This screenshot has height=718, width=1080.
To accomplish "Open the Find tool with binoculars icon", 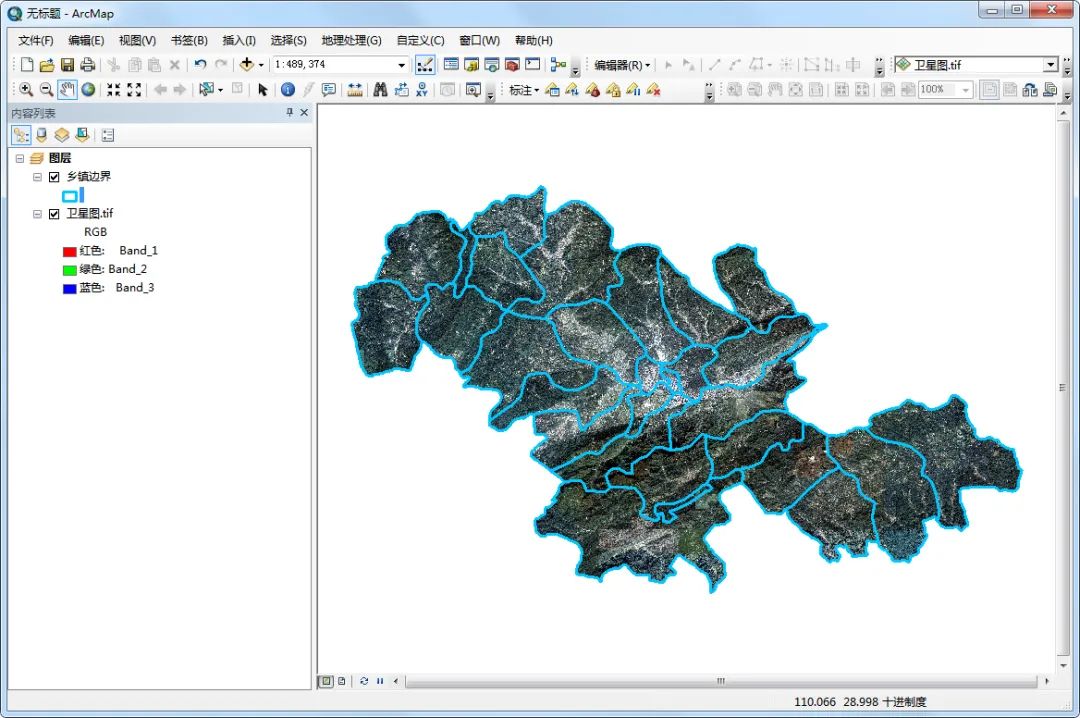I will 381,89.
